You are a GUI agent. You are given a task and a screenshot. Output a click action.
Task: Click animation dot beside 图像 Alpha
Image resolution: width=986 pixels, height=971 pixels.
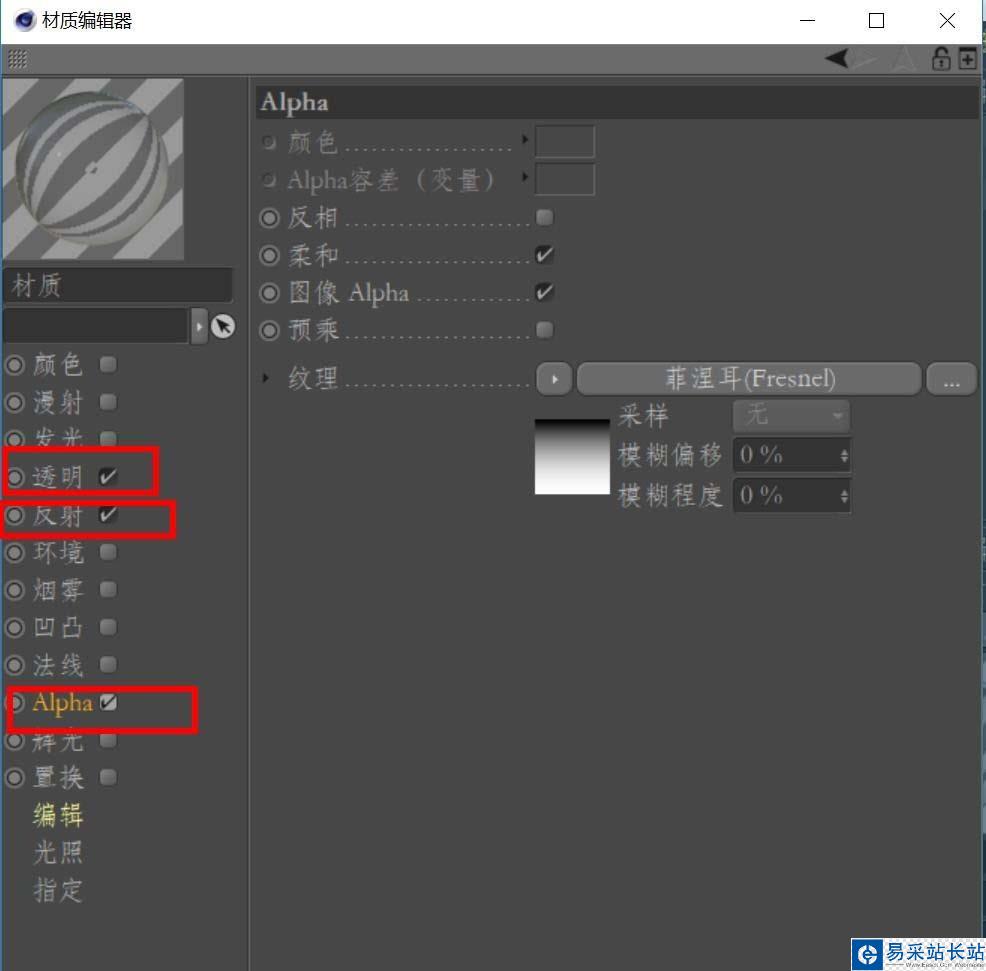pos(269,292)
